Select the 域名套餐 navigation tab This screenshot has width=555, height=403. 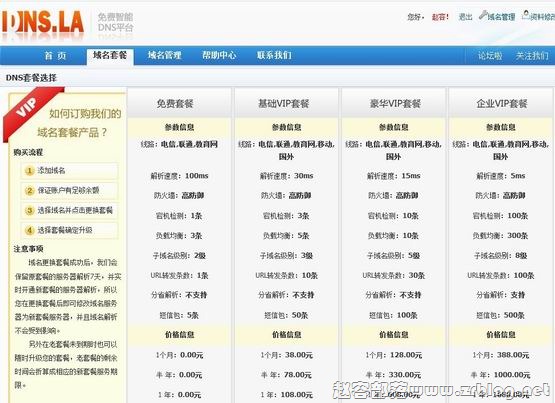pyautogui.click(x=110, y=56)
